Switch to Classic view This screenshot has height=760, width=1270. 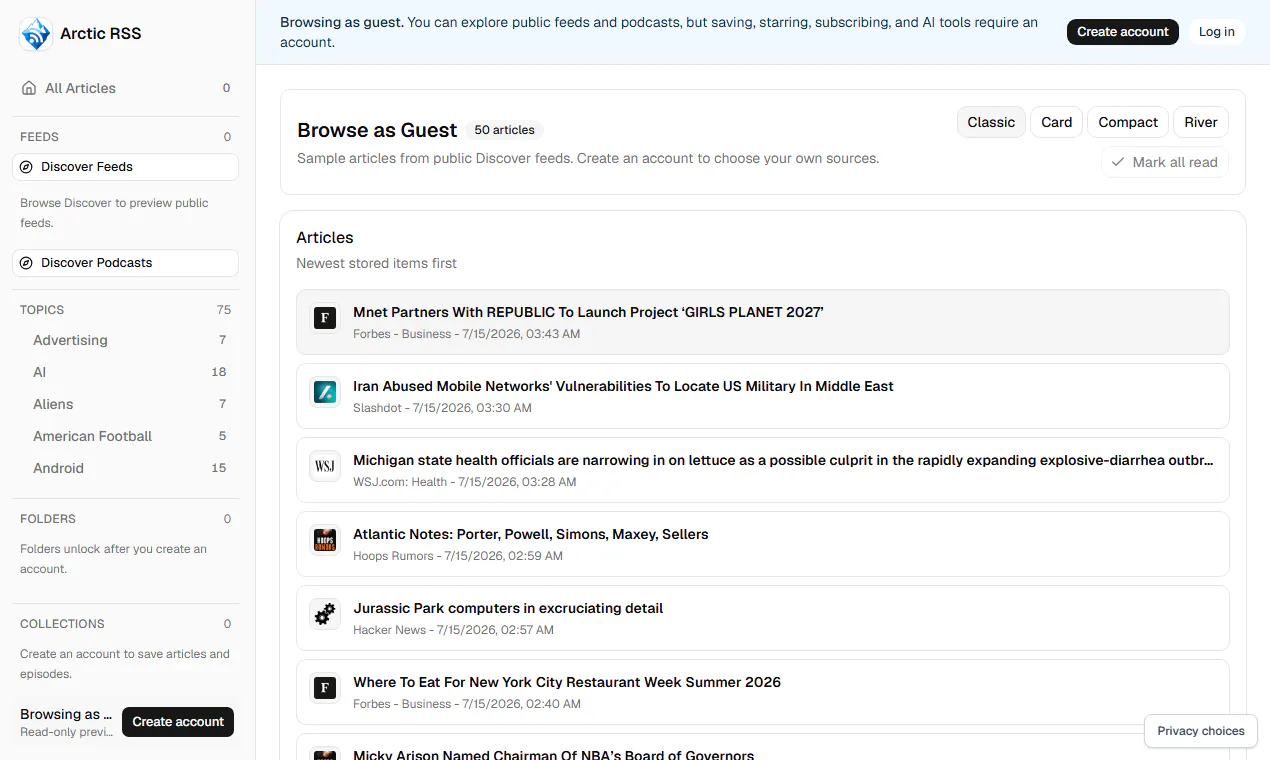(991, 122)
